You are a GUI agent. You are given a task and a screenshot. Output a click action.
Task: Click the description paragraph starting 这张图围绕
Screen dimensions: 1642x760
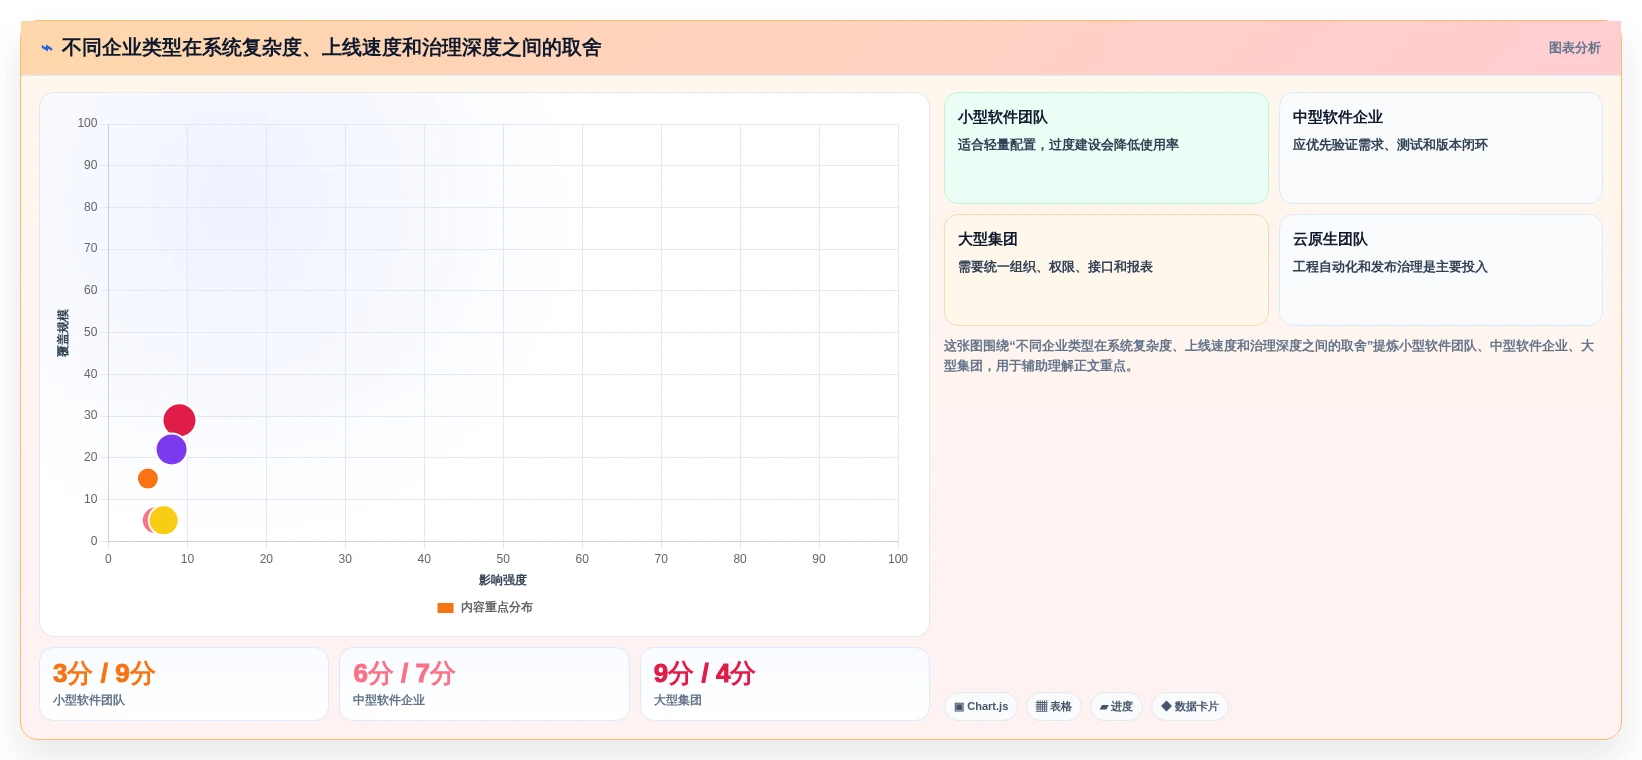click(1269, 356)
